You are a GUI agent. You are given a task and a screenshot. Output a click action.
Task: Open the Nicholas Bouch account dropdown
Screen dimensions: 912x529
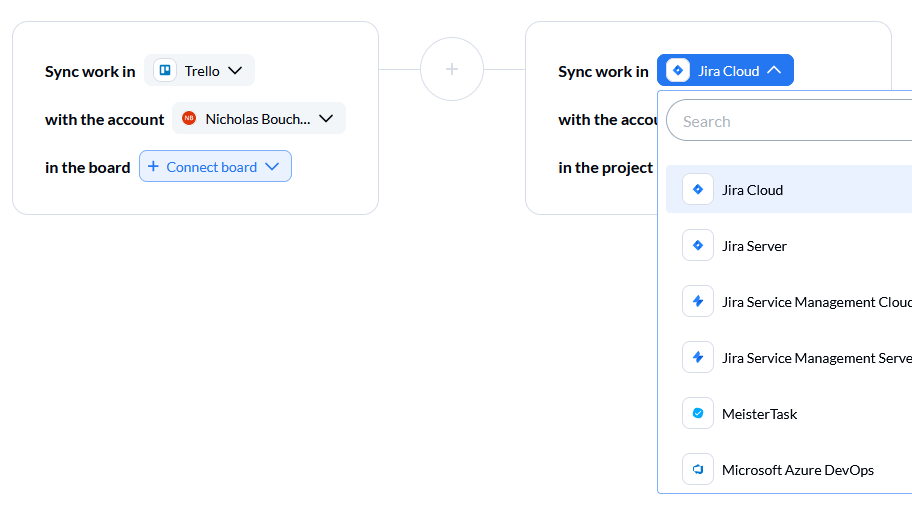point(259,119)
